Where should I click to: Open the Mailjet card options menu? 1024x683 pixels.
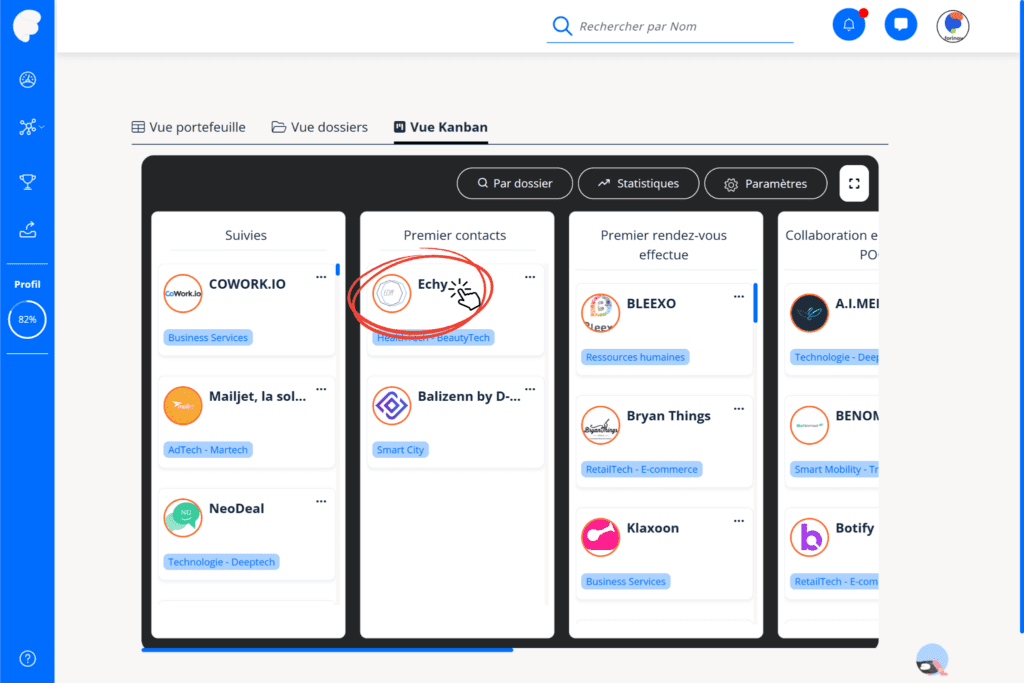coord(321,389)
